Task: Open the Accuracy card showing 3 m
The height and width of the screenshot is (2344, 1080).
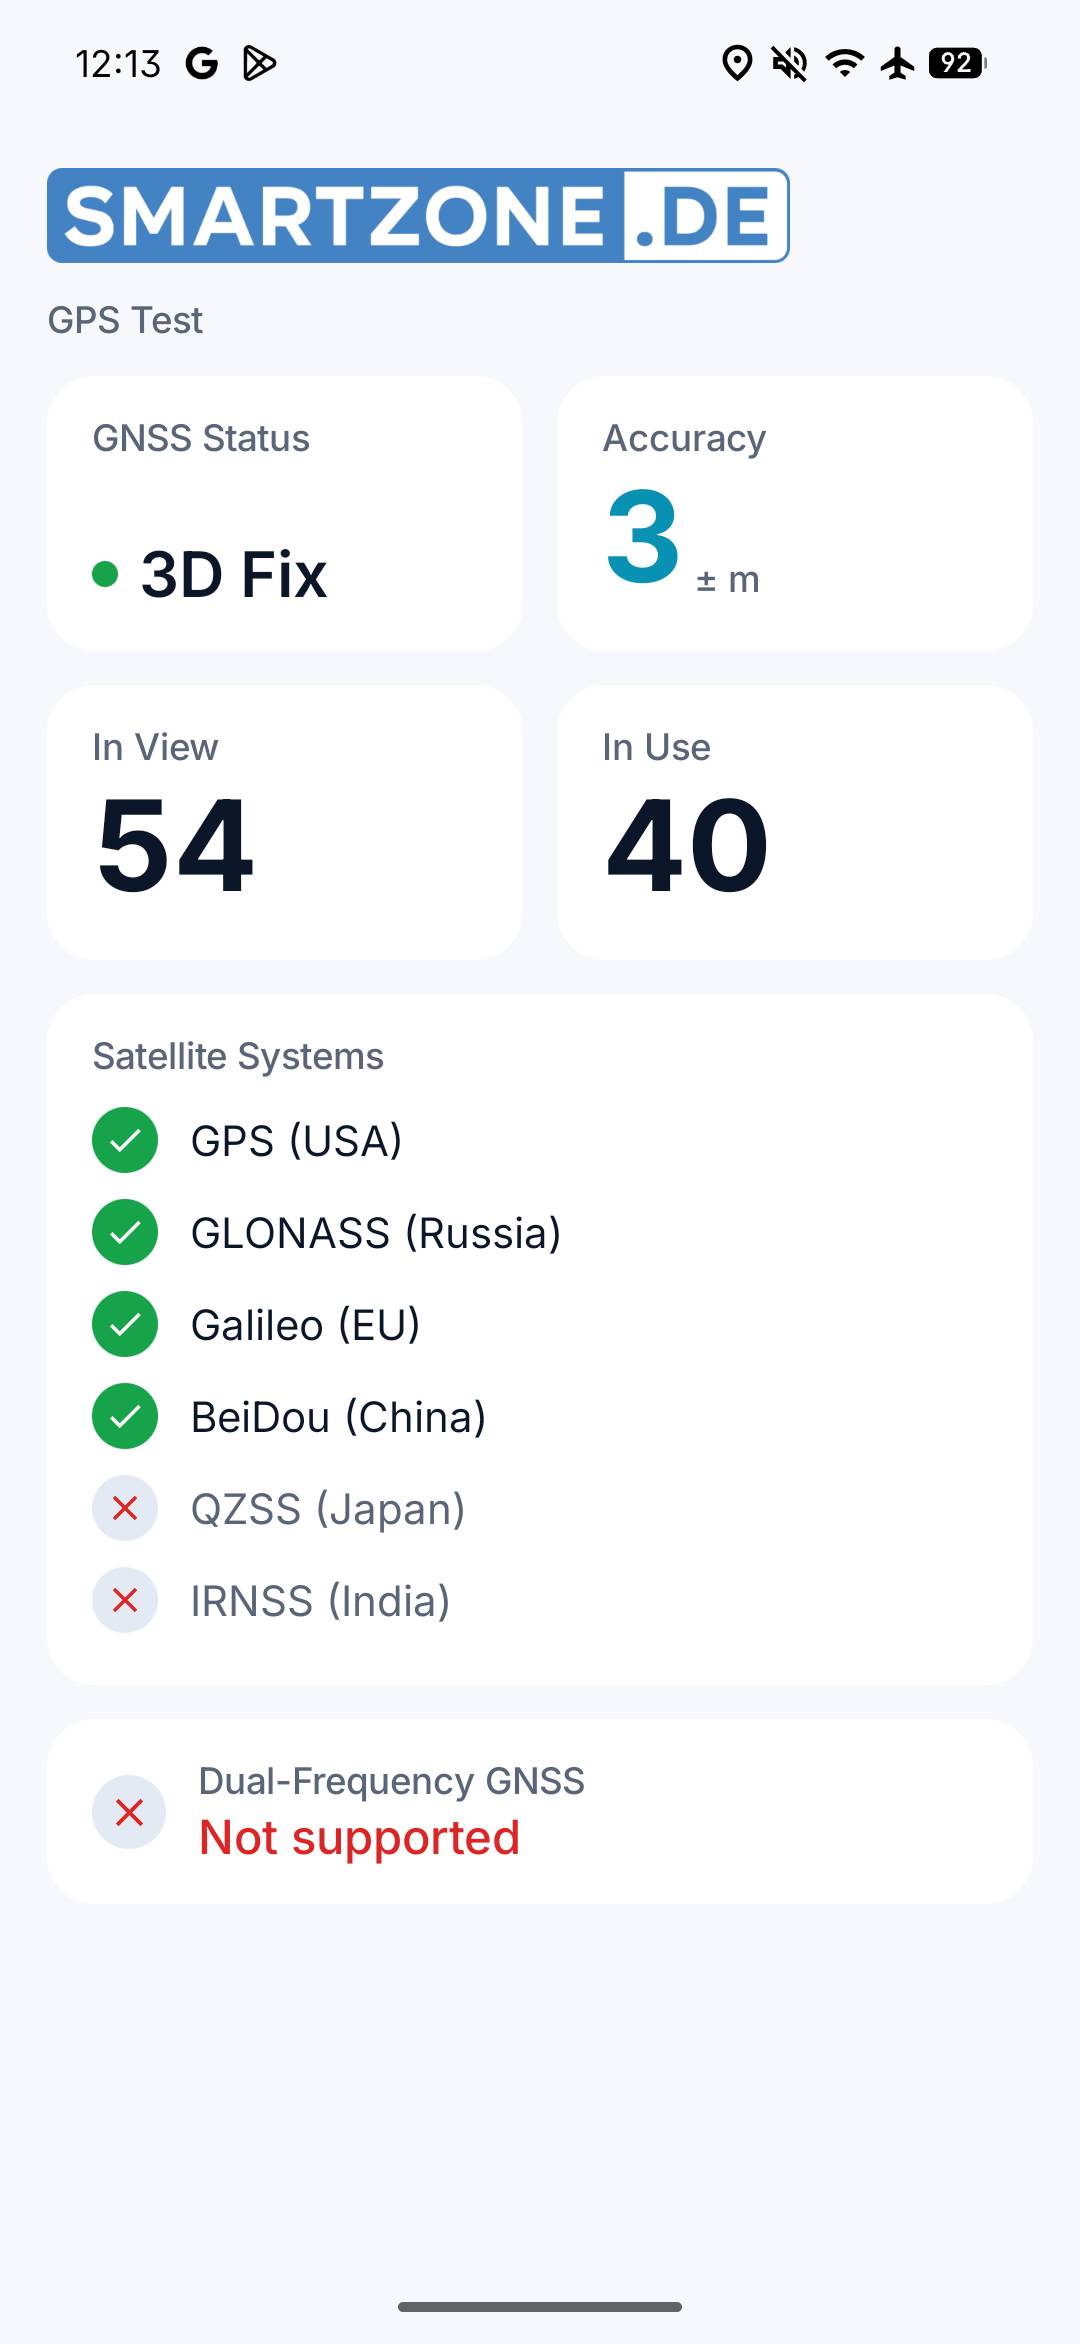Action: (x=795, y=513)
